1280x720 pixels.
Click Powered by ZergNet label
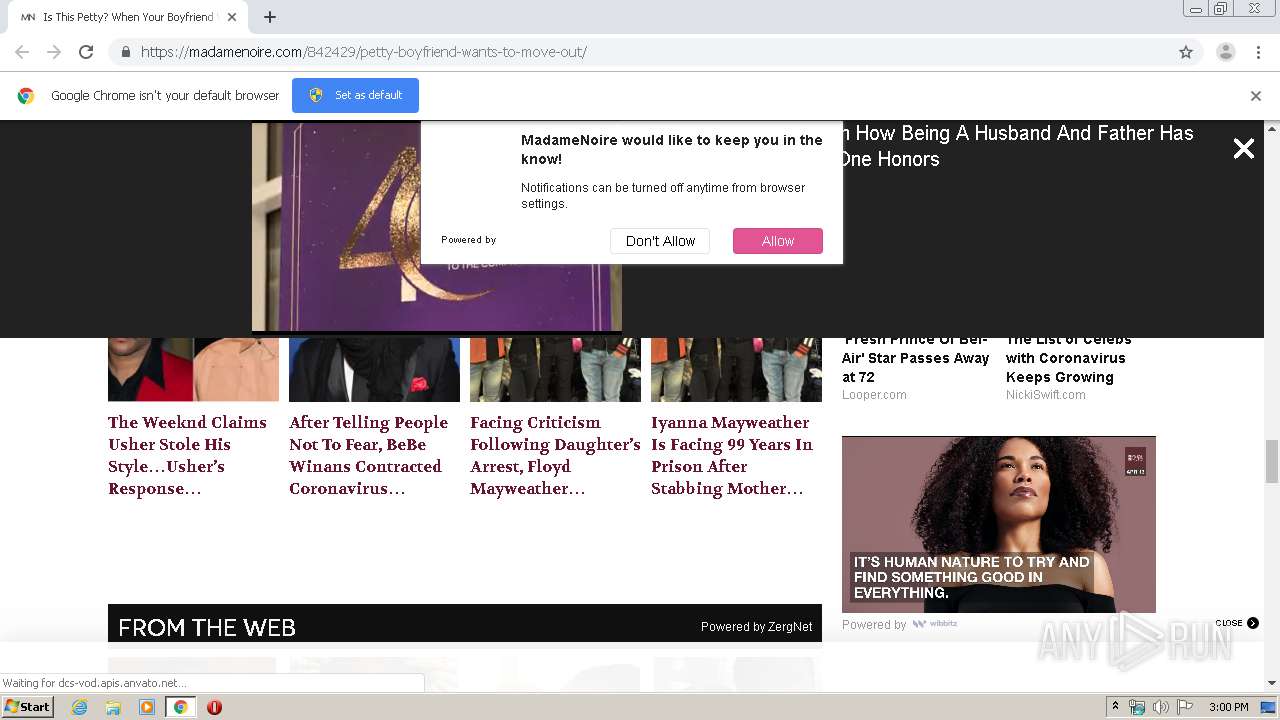point(756,627)
